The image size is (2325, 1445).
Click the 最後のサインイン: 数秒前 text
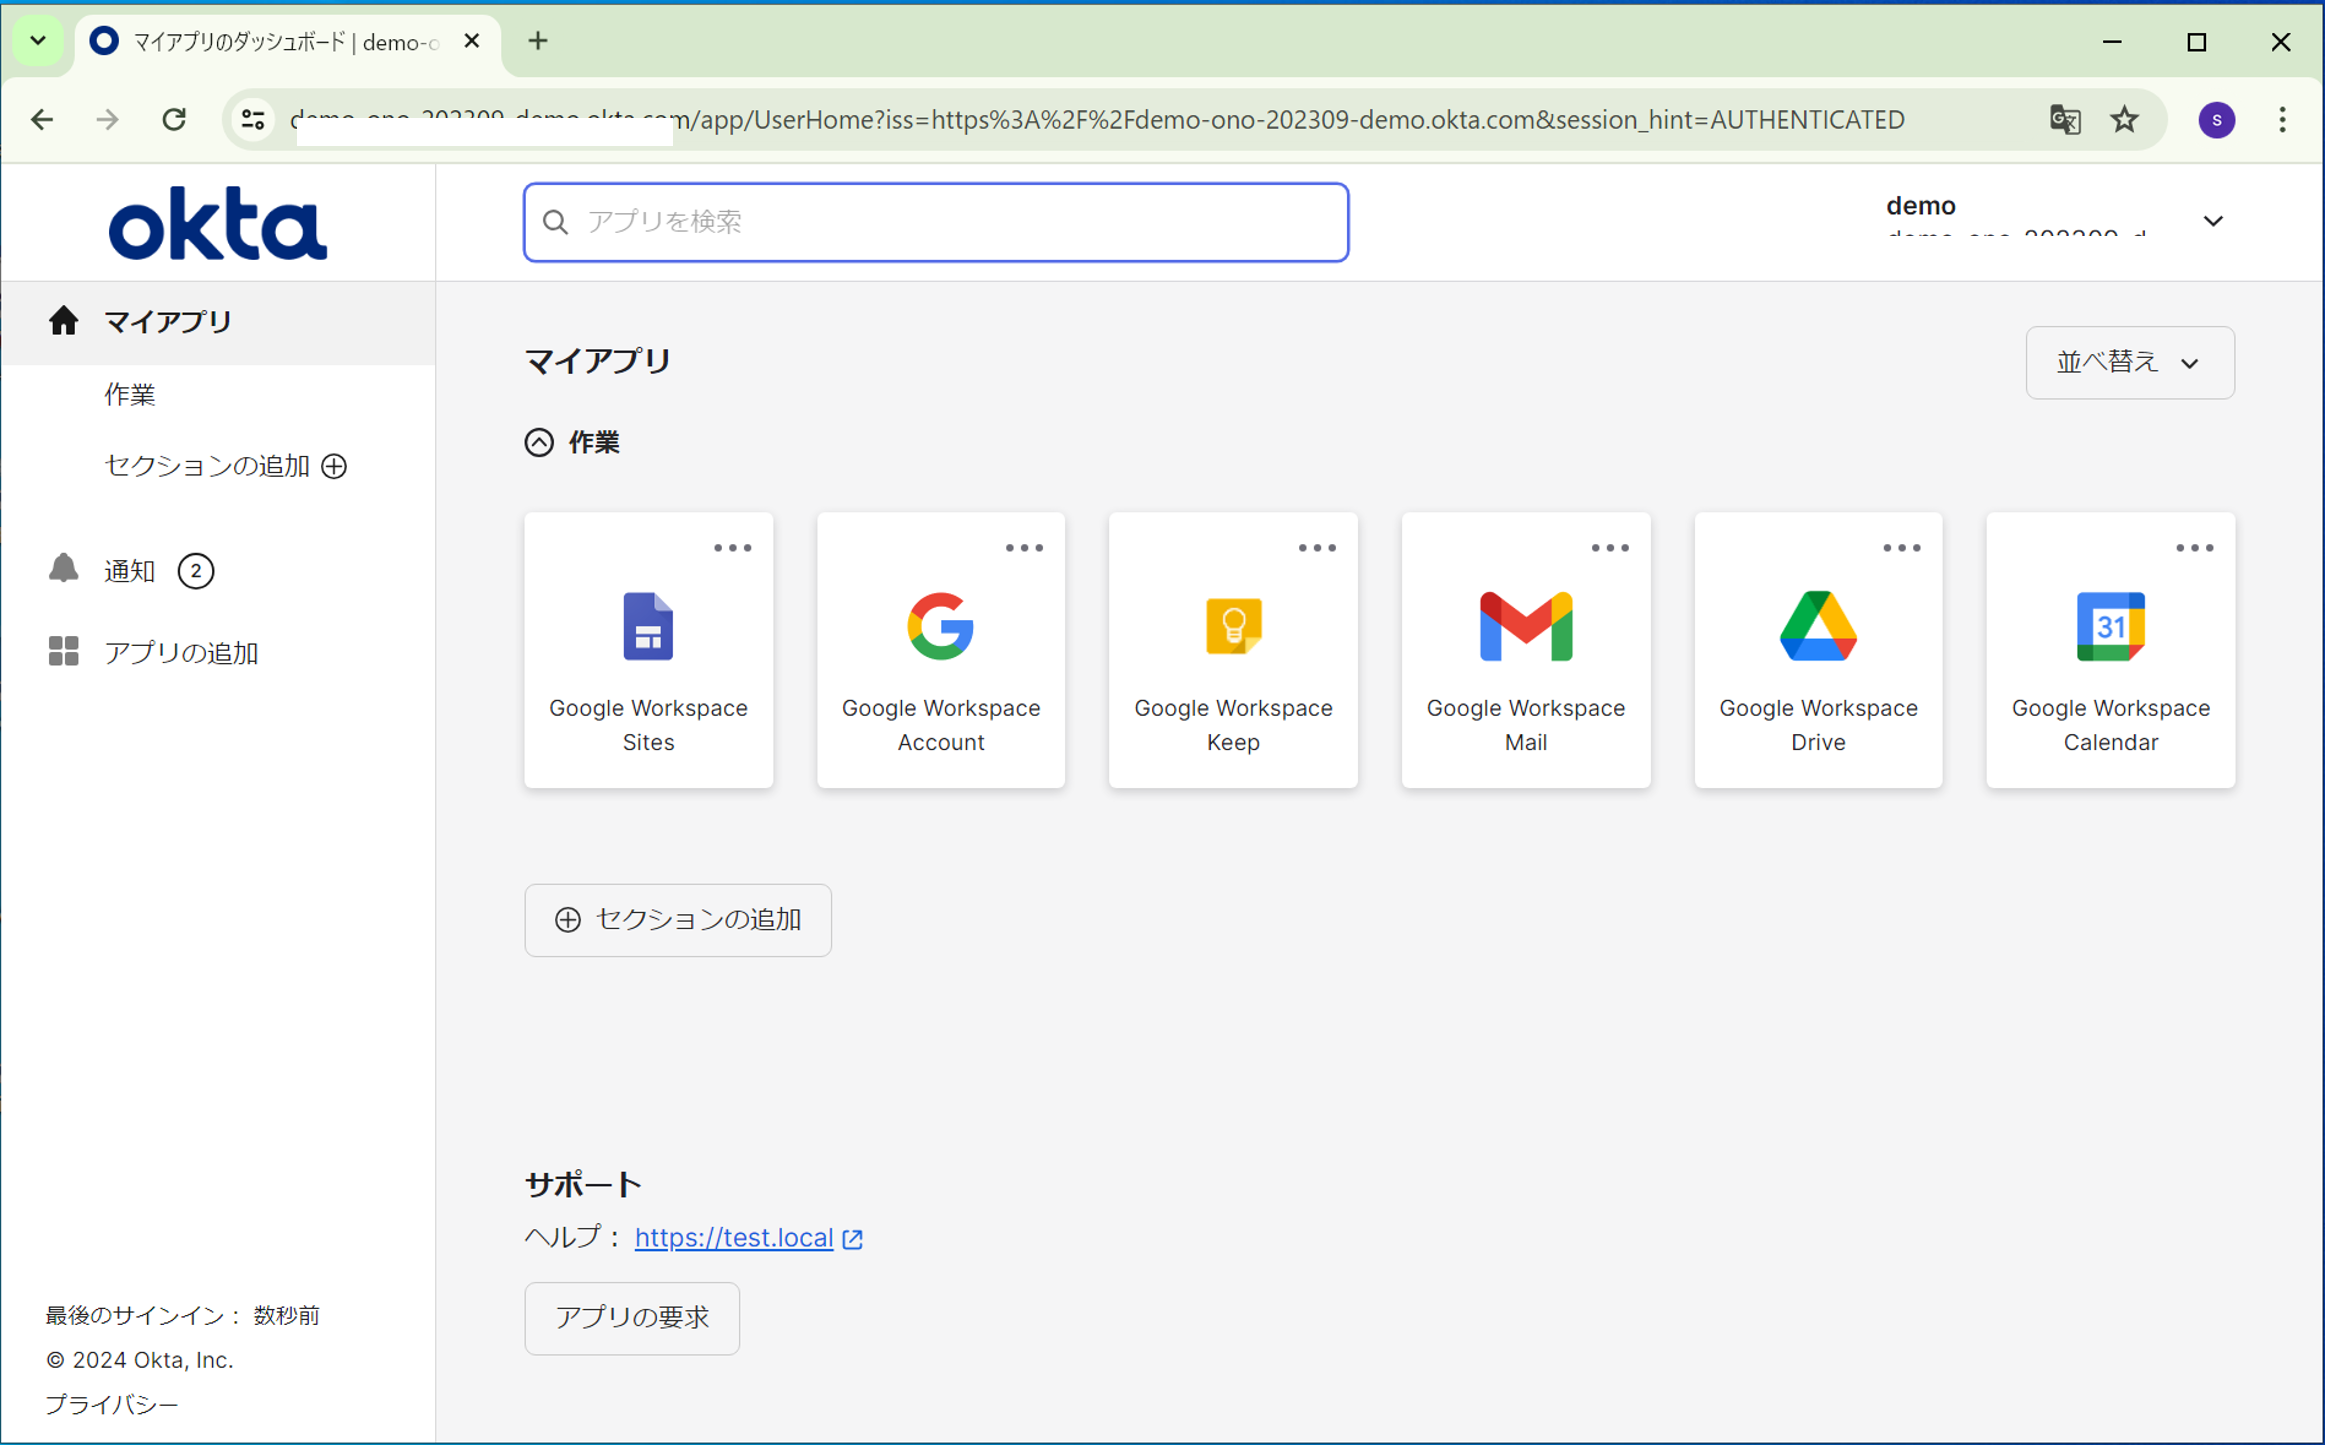tap(183, 1315)
